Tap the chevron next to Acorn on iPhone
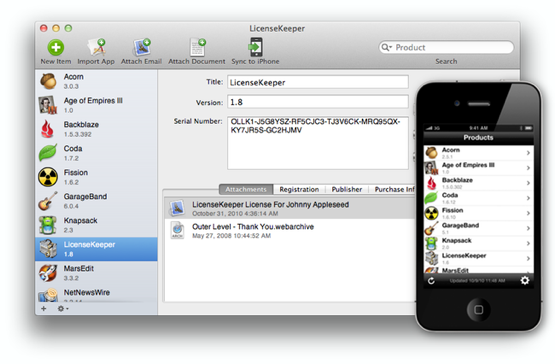The height and width of the screenshot is (364, 555). pyautogui.click(x=528, y=153)
